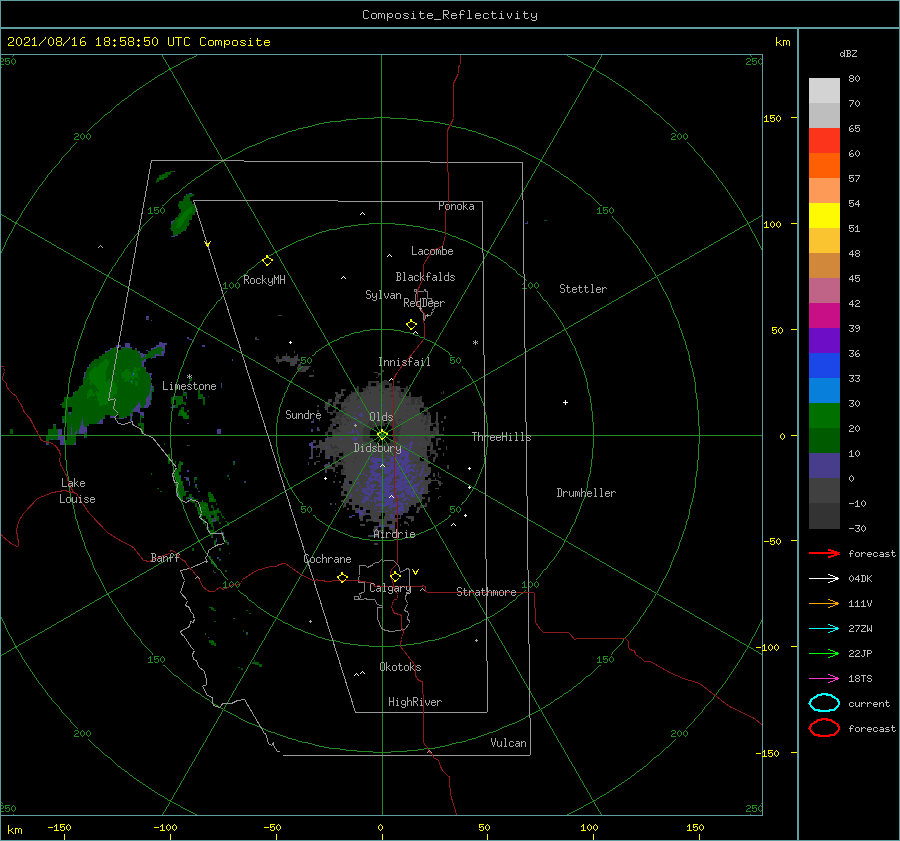Click the ThreeHills town label
The width and height of the screenshot is (900, 841).
coord(501,437)
